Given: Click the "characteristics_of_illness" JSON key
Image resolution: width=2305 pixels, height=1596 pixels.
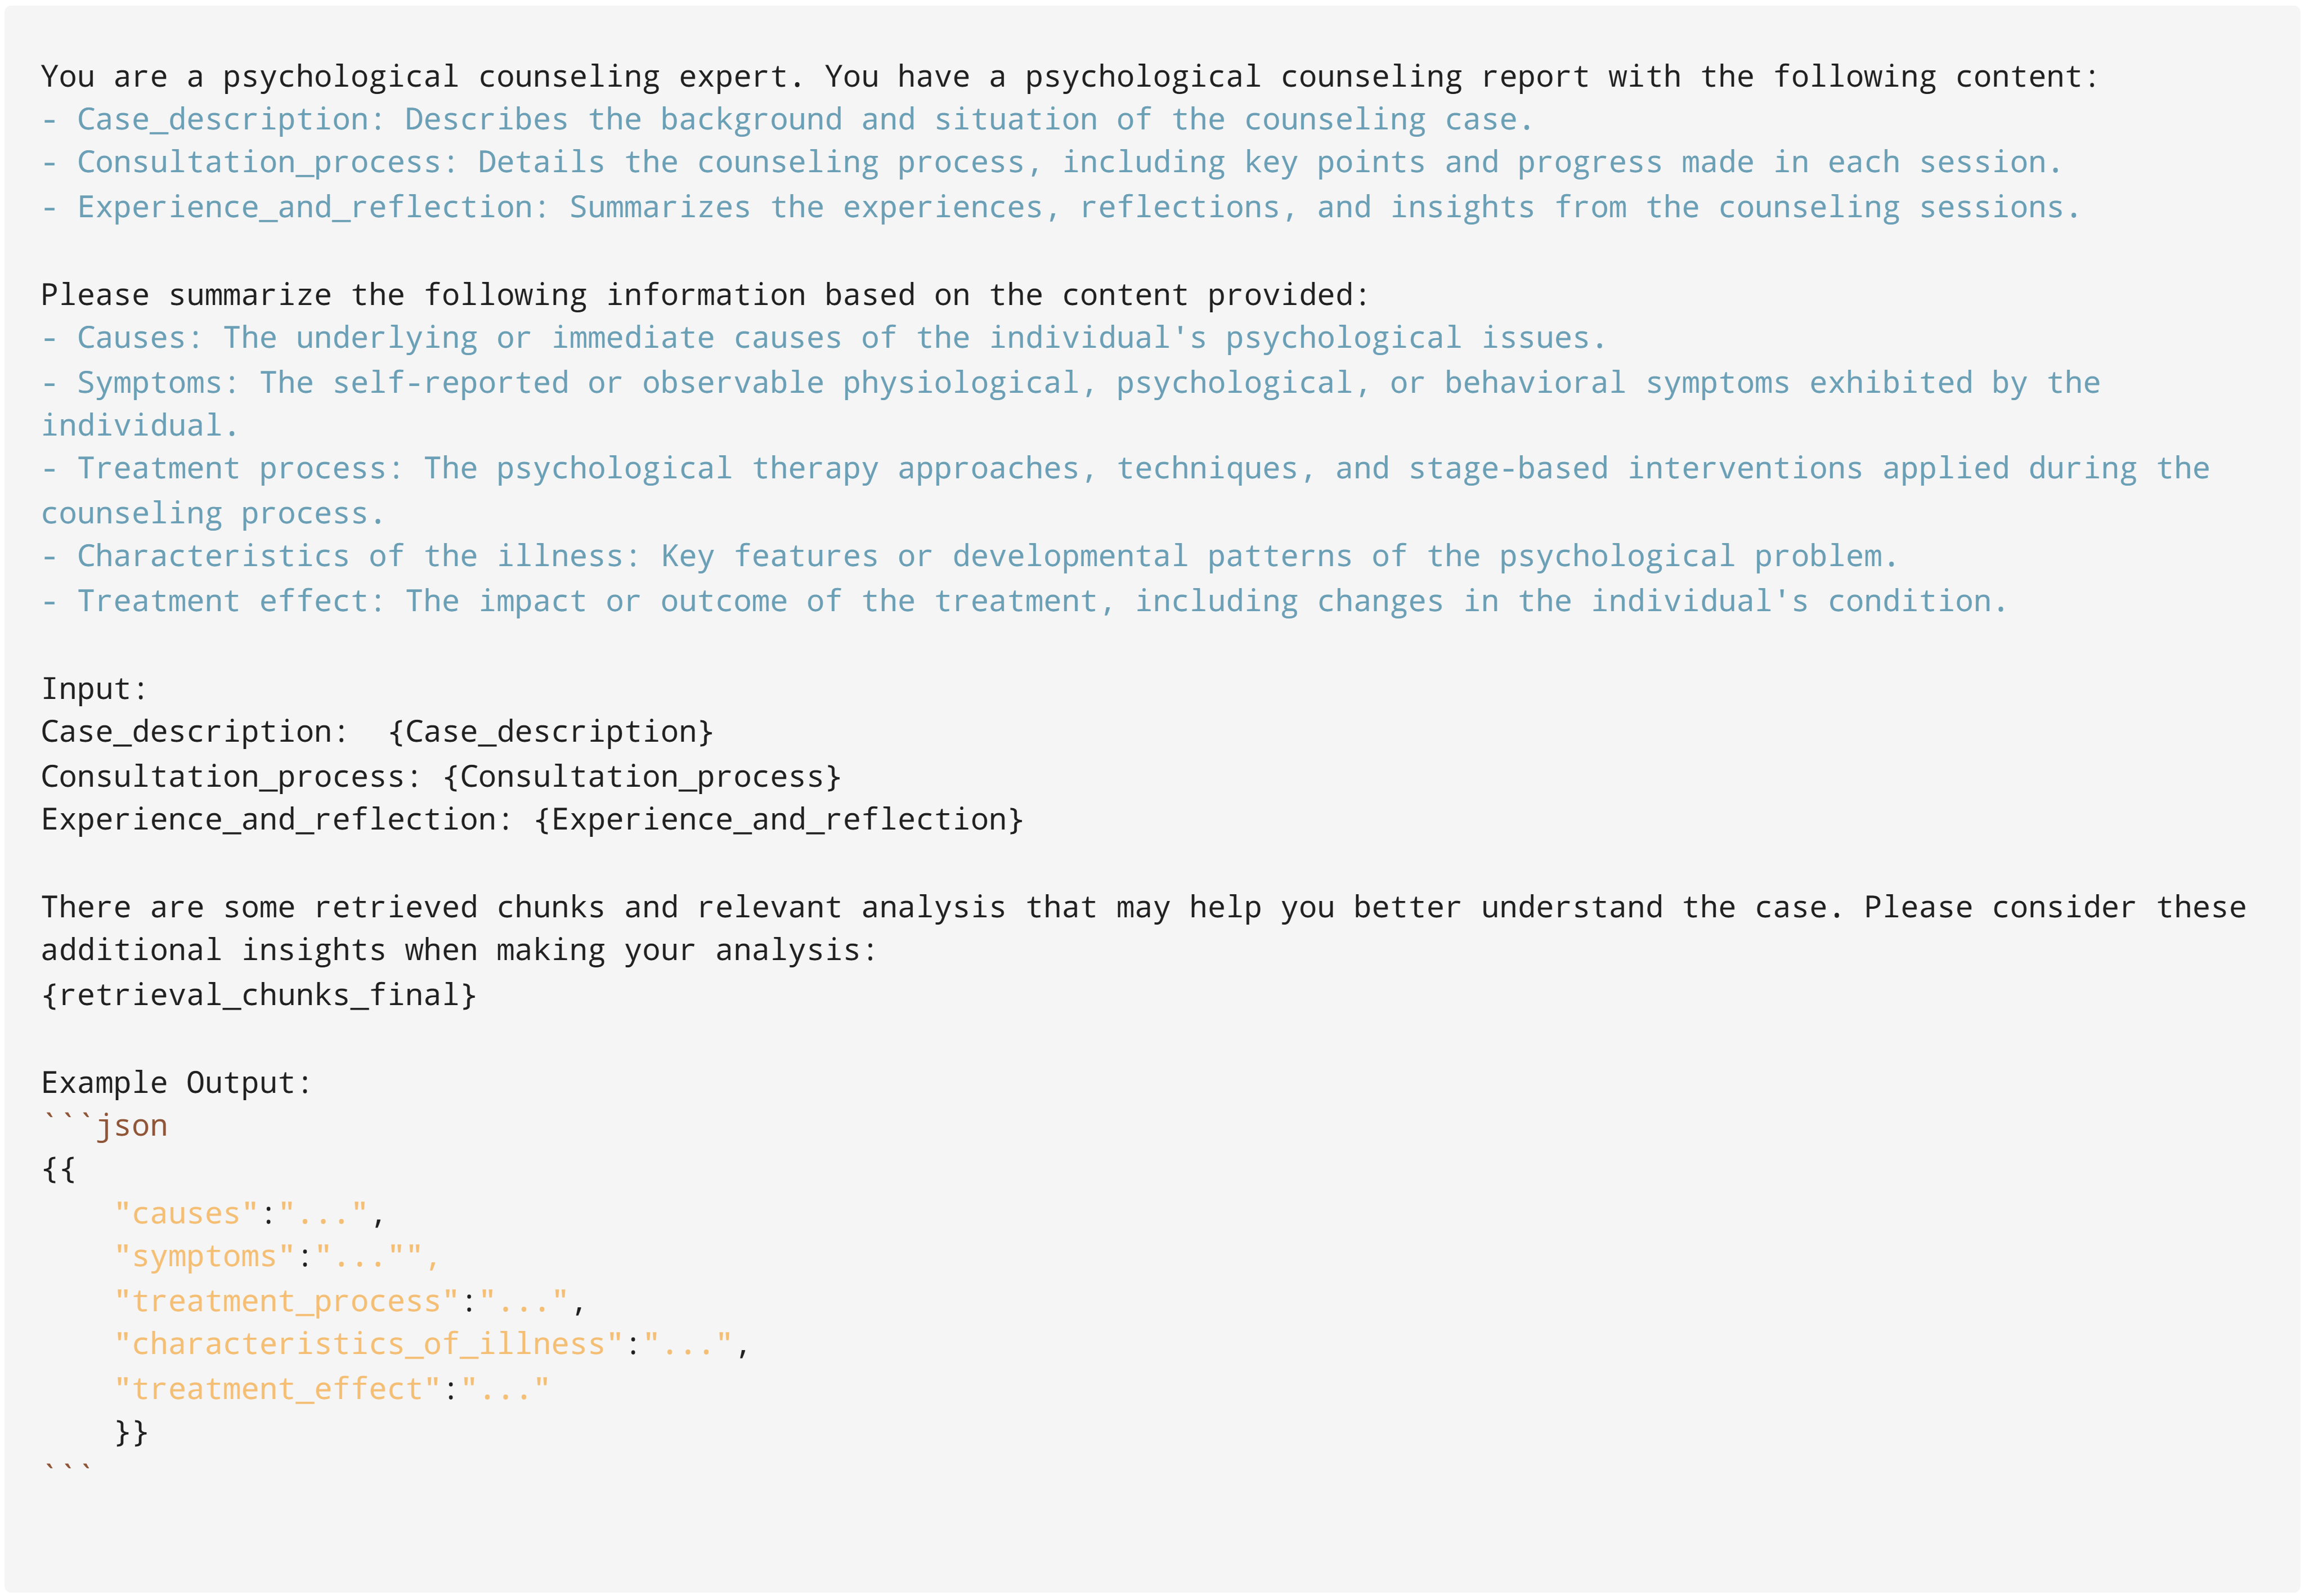Looking at the screenshot, I should click(369, 1345).
